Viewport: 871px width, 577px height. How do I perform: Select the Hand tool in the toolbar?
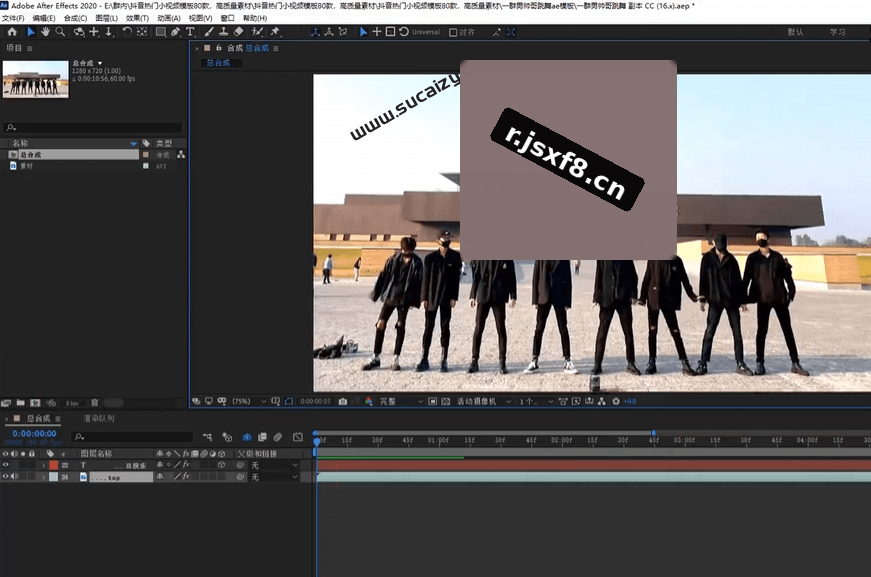tap(45, 32)
